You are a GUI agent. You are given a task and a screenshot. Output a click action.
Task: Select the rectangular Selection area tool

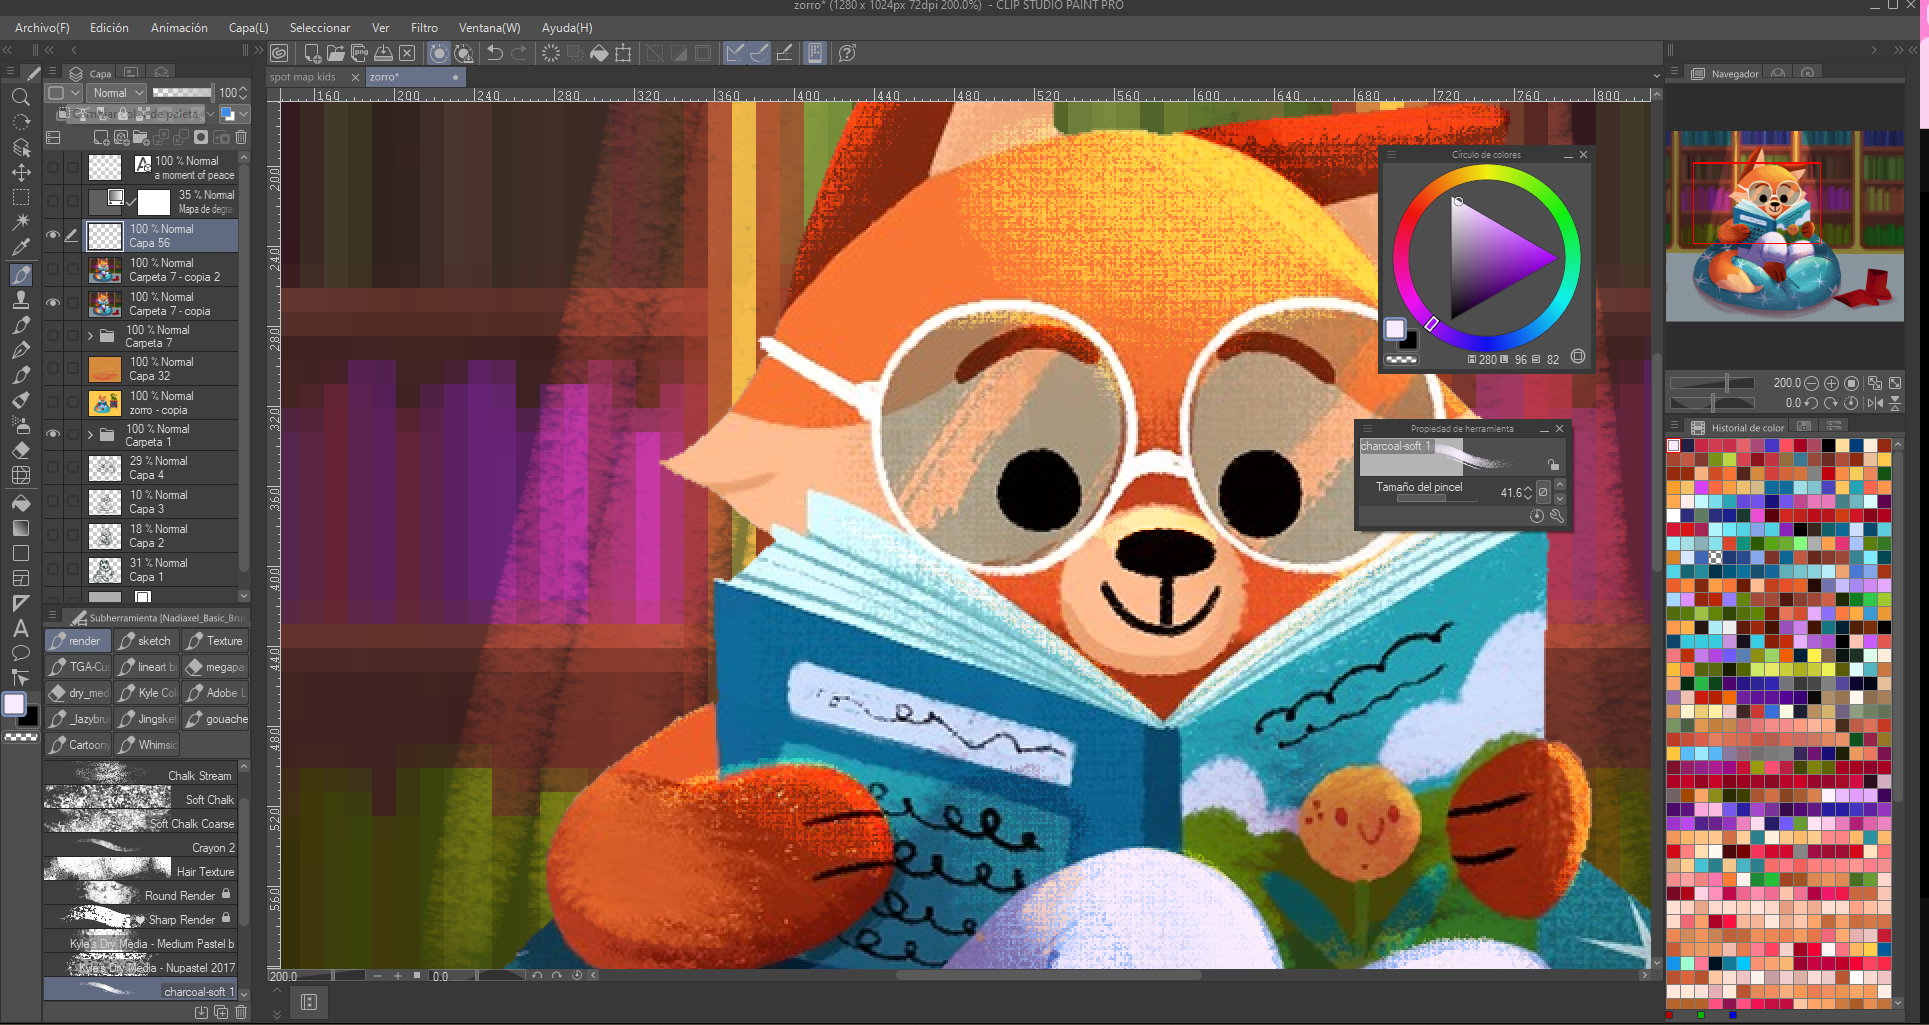(20, 197)
